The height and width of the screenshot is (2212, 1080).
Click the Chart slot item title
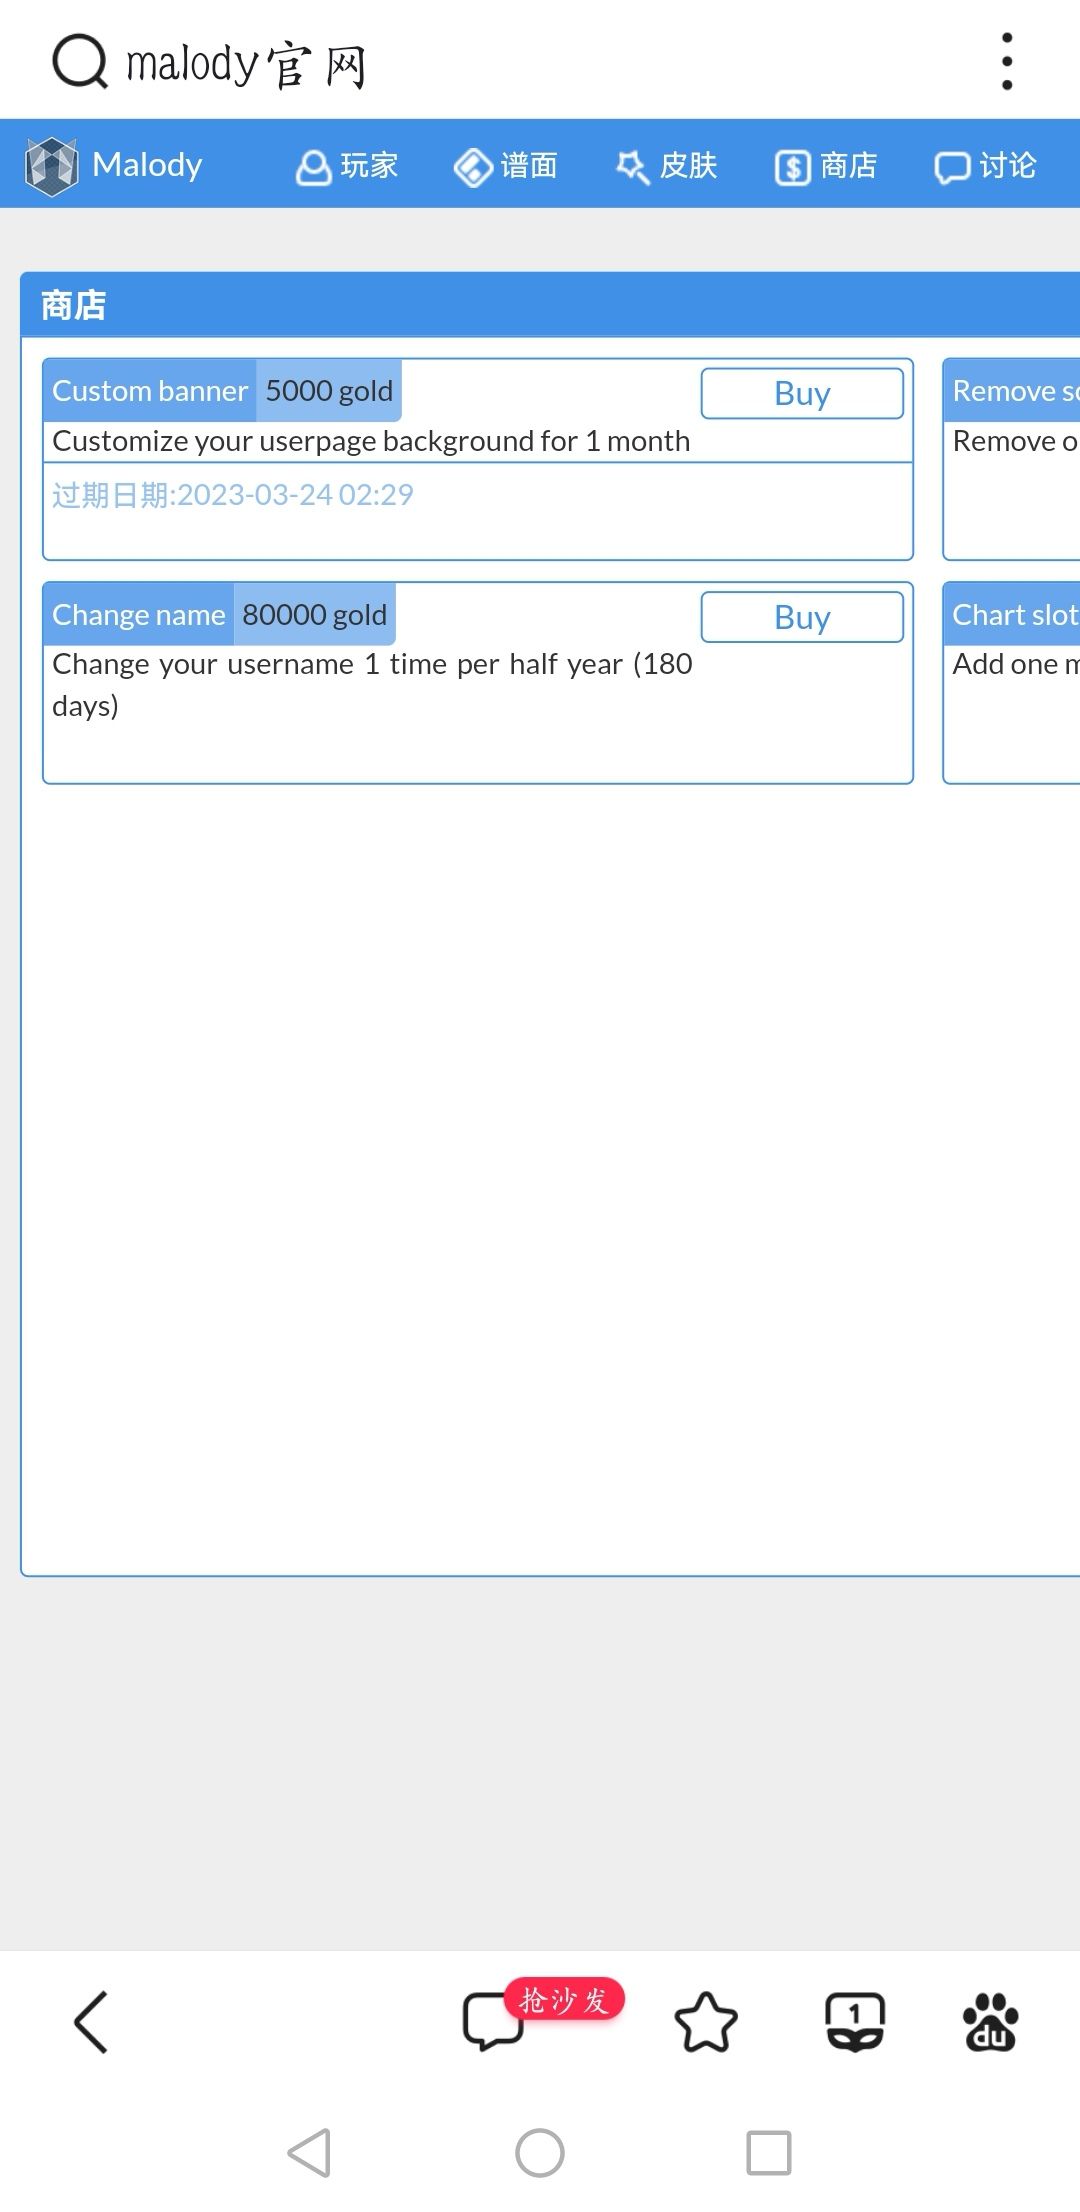[x=1015, y=615]
